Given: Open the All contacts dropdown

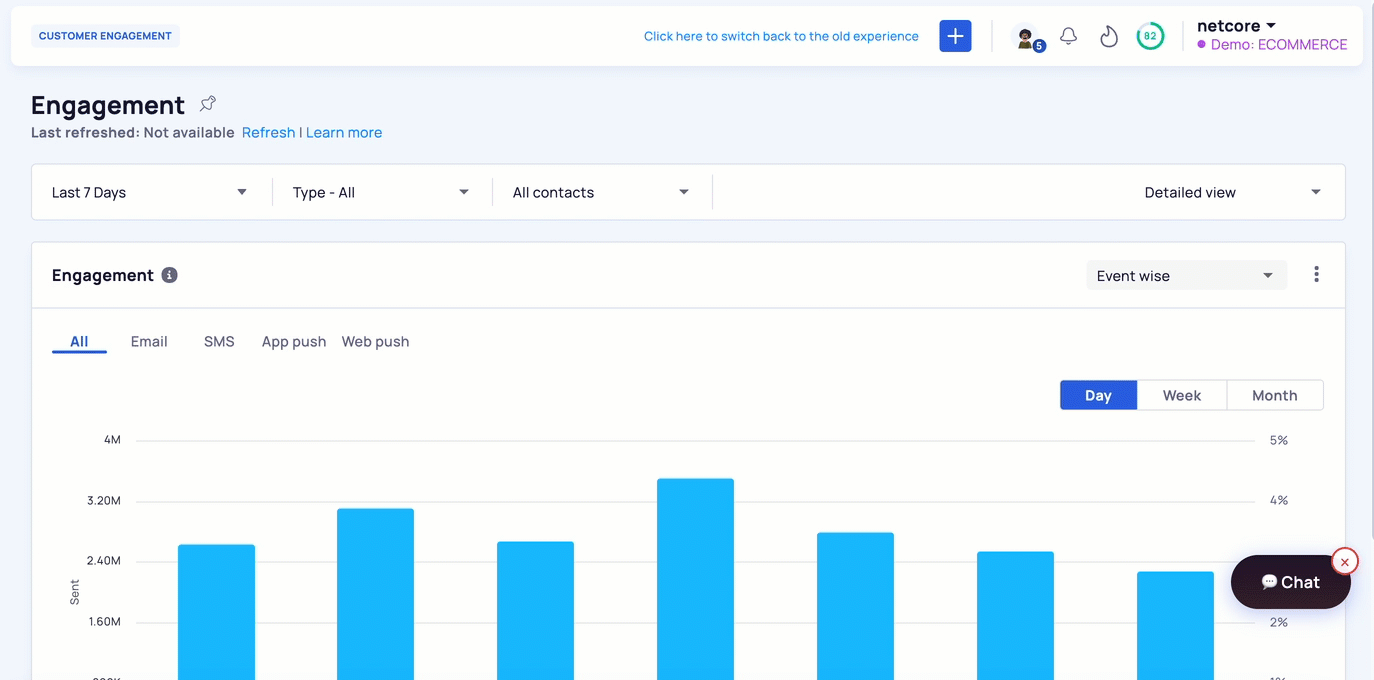Looking at the screenshot, I should click(x=601, y=192).
